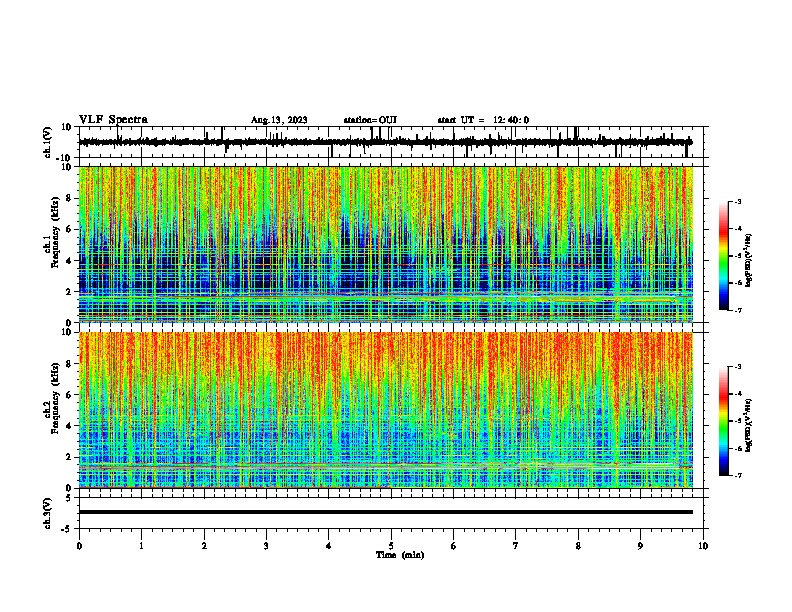Image resolution: width=792 pixels, height=612 pixels.
Task: Click time axis tick label "9"
Action: click(x=640, y=546)
